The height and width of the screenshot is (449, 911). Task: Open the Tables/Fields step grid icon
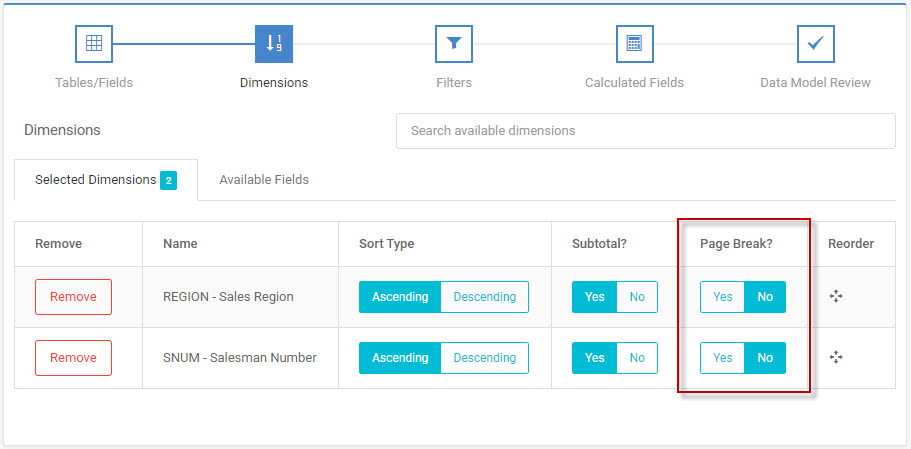coord(94,44)
